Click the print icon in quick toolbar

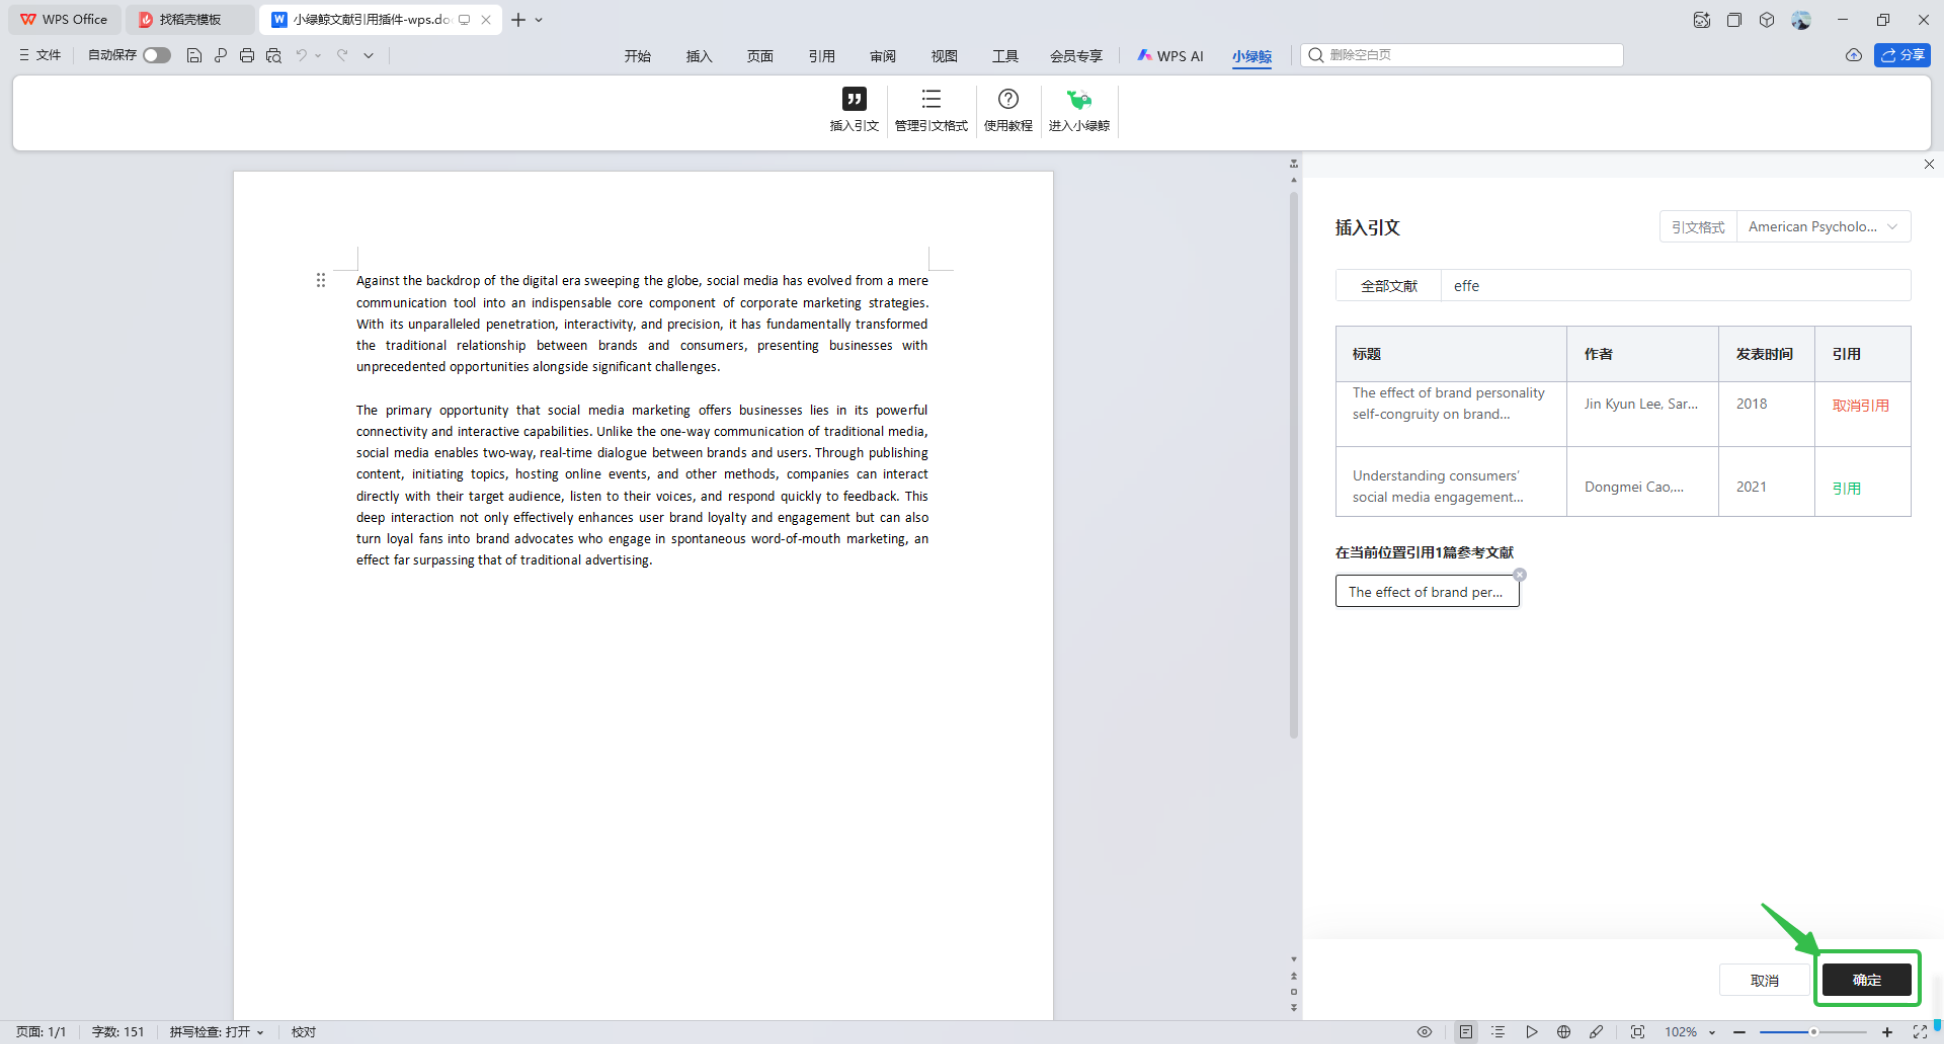coord(247,56)
